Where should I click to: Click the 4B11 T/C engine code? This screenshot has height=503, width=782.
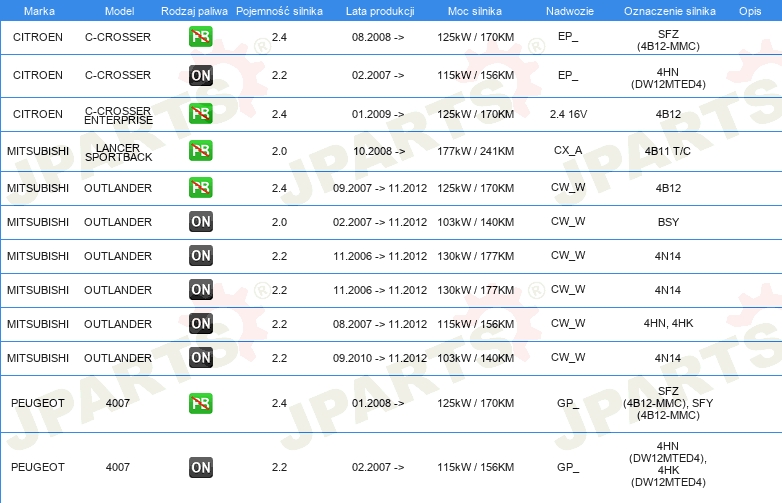(668, 151)
